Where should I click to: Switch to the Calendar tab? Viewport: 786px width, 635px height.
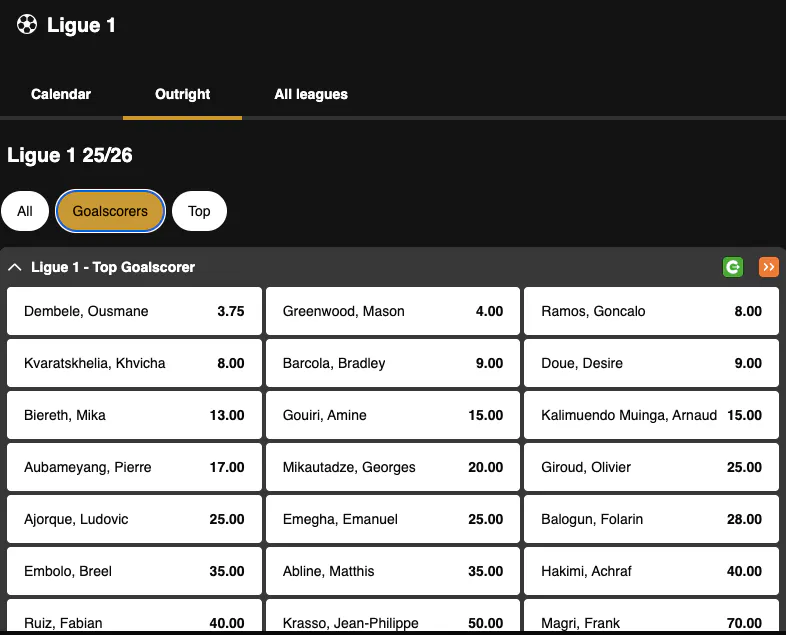coord(61,94)
